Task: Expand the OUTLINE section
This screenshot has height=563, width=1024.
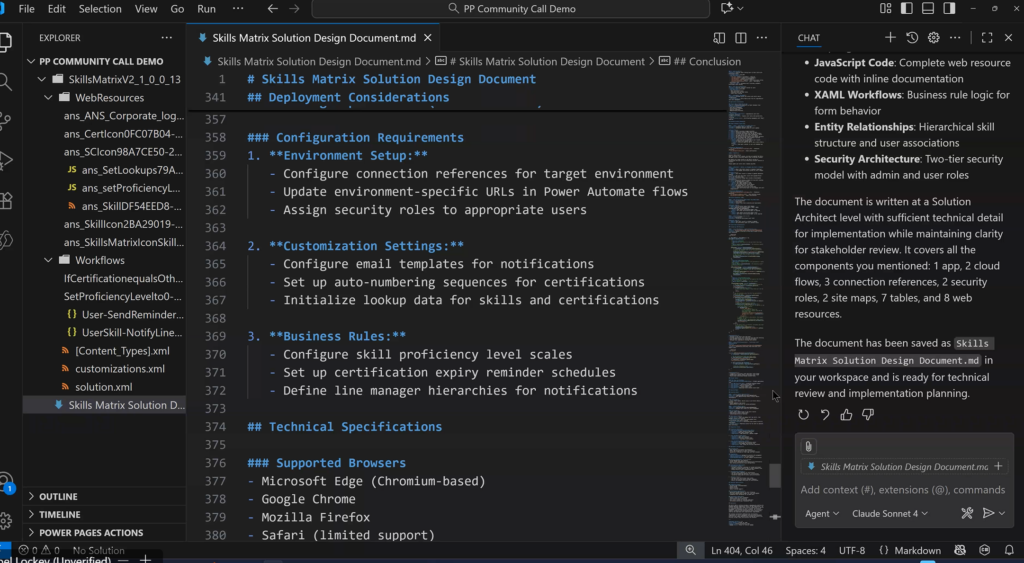Action: 58,496
